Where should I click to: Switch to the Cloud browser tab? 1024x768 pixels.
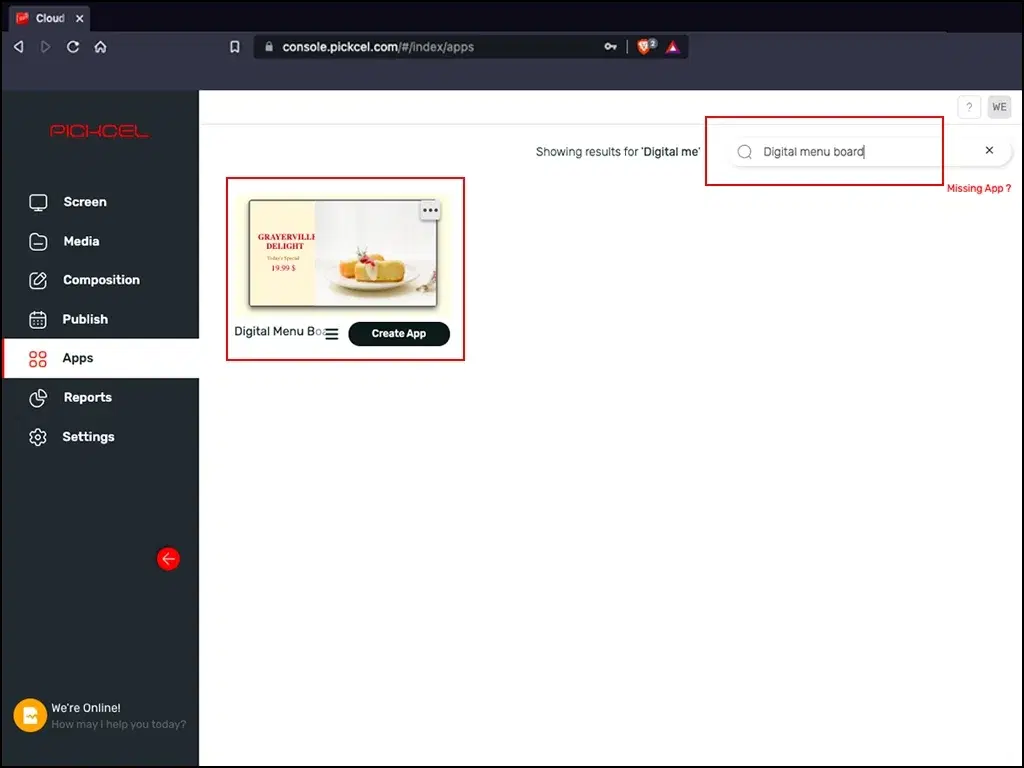pos(48,17)
